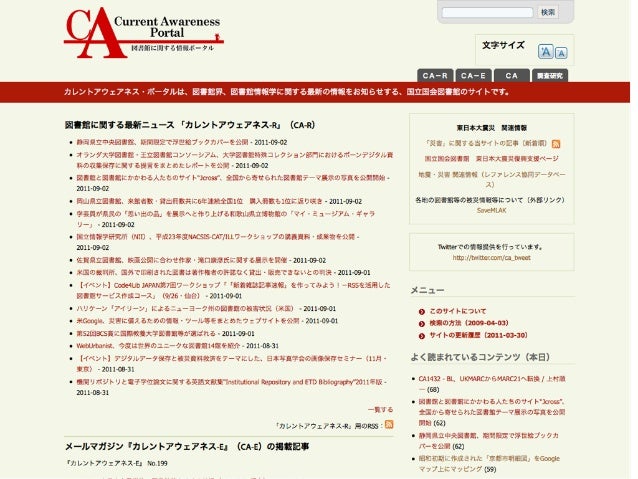Open 「災害」に関する当サイトの記事 link
Viewport: 638px width, 479px height.
[x=486, y=143]
